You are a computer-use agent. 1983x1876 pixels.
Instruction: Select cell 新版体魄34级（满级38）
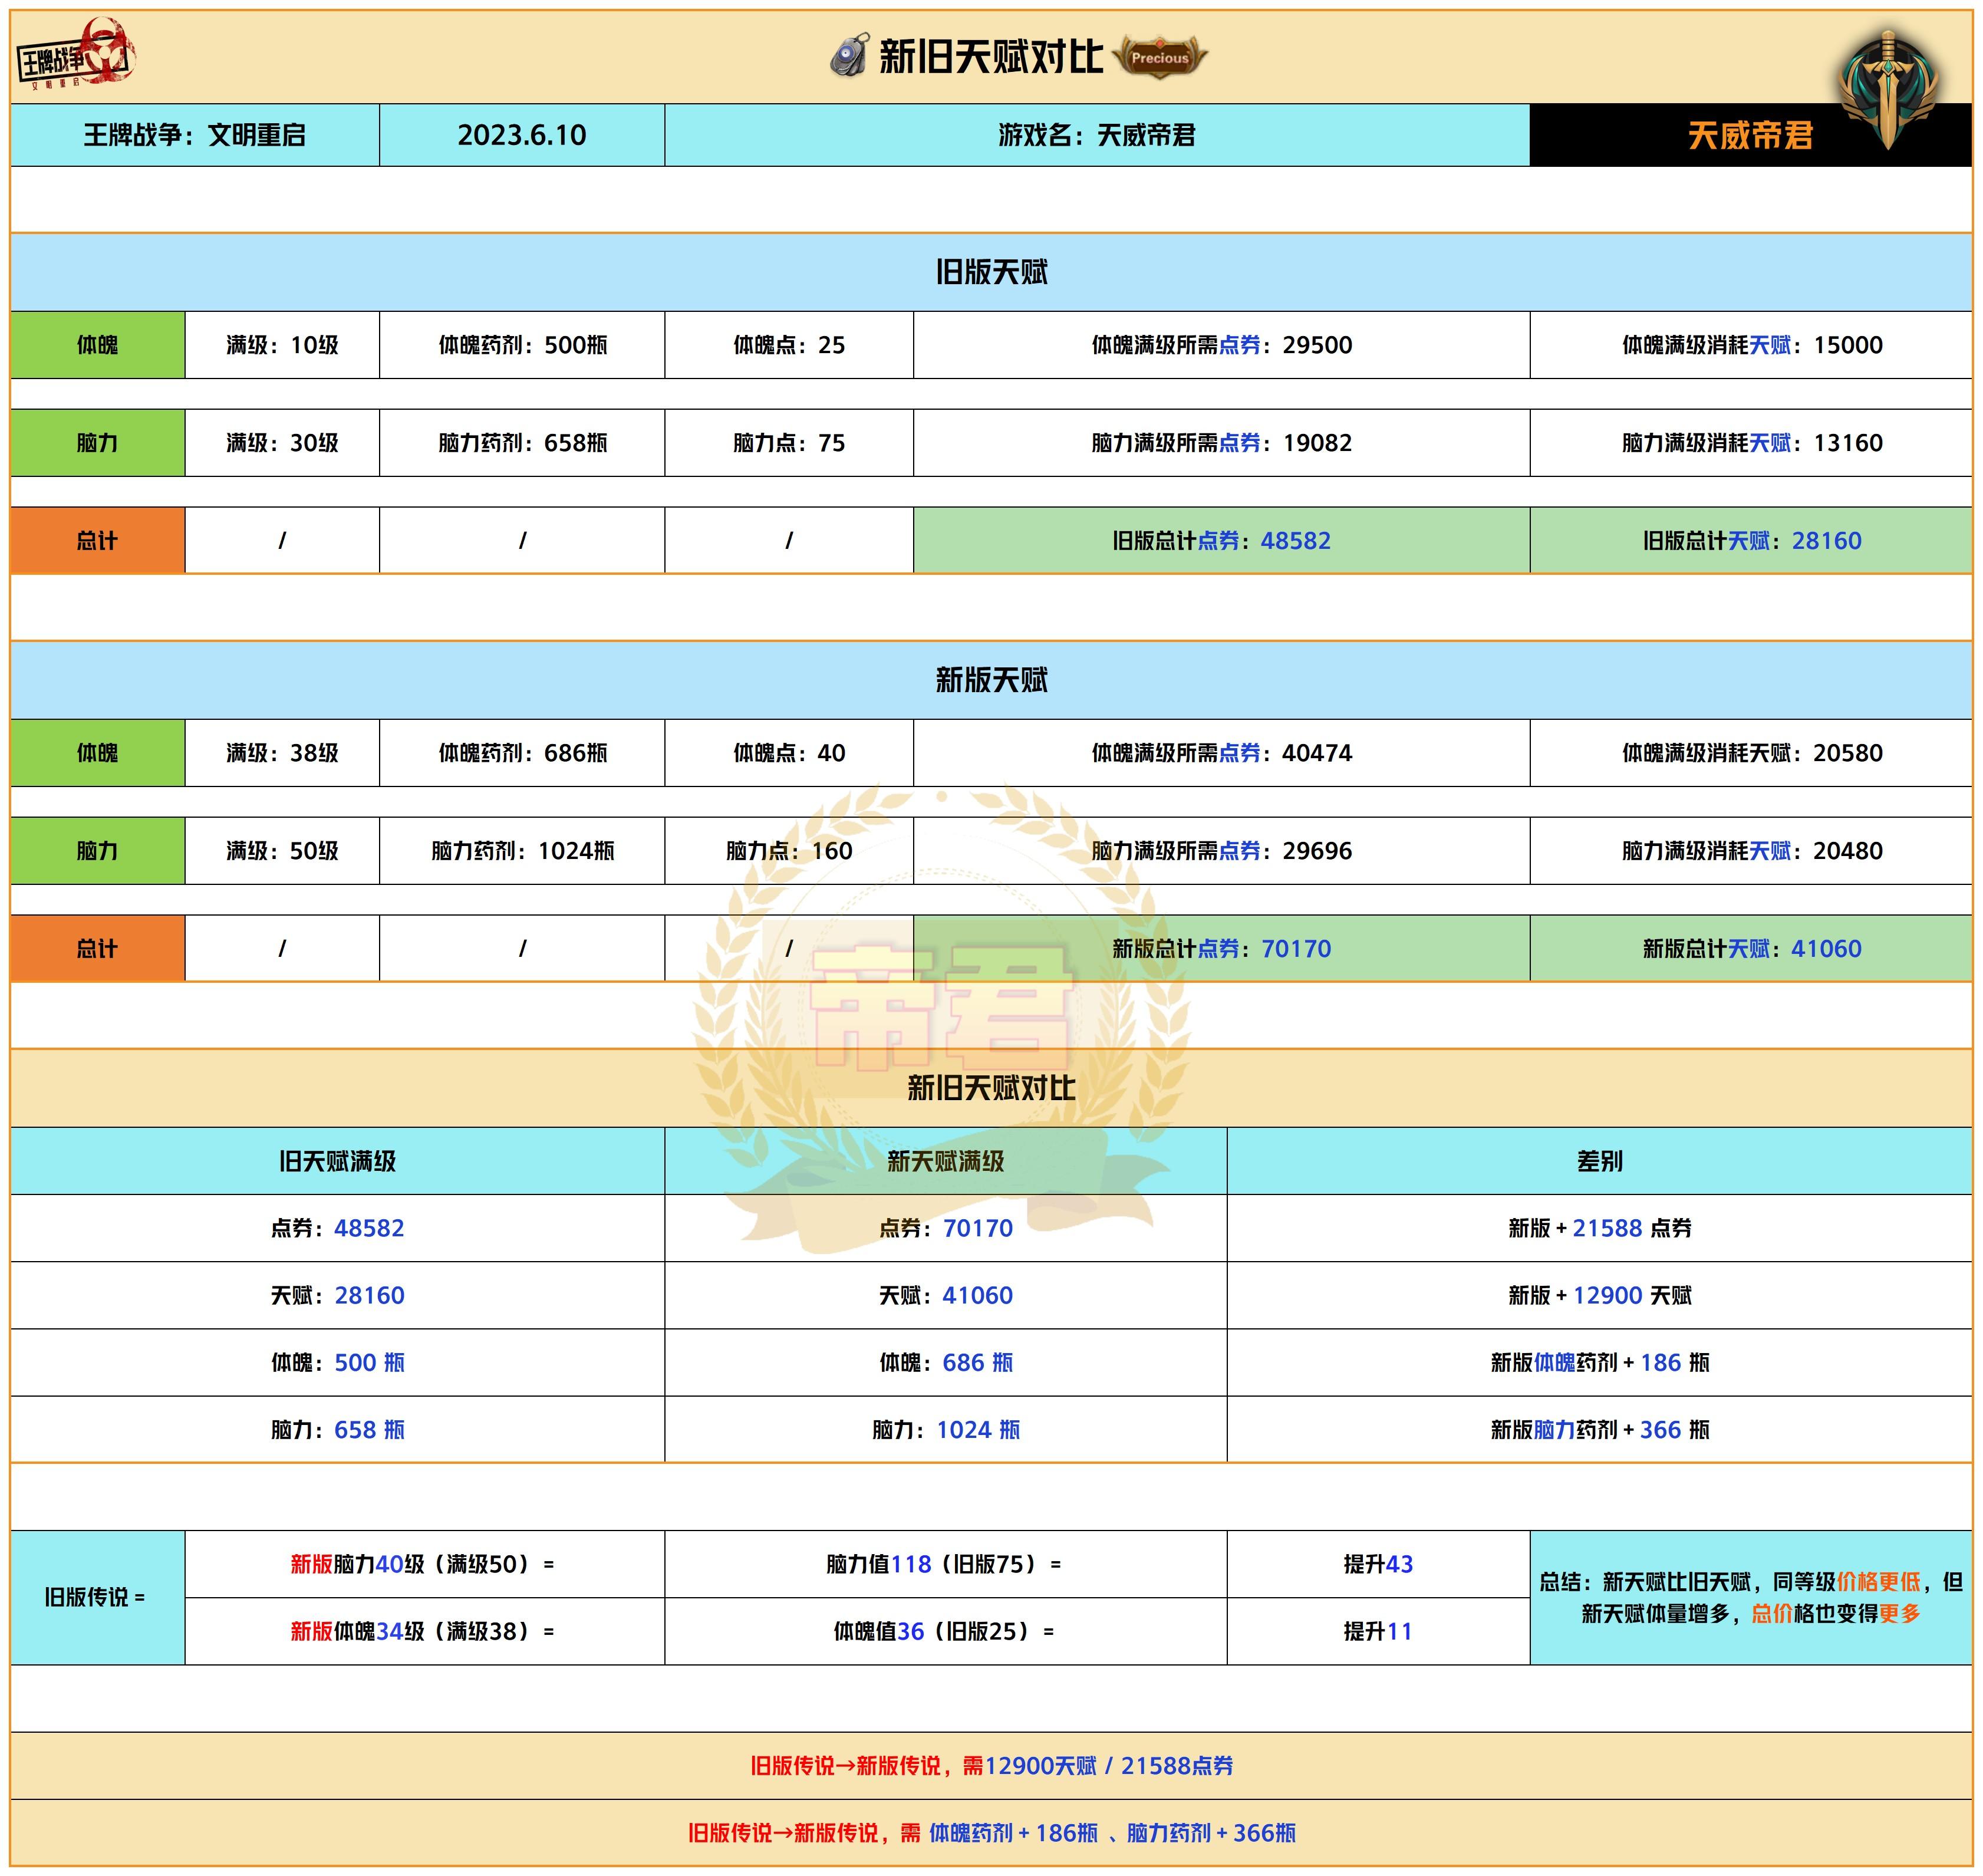(x=424, y=1632)
